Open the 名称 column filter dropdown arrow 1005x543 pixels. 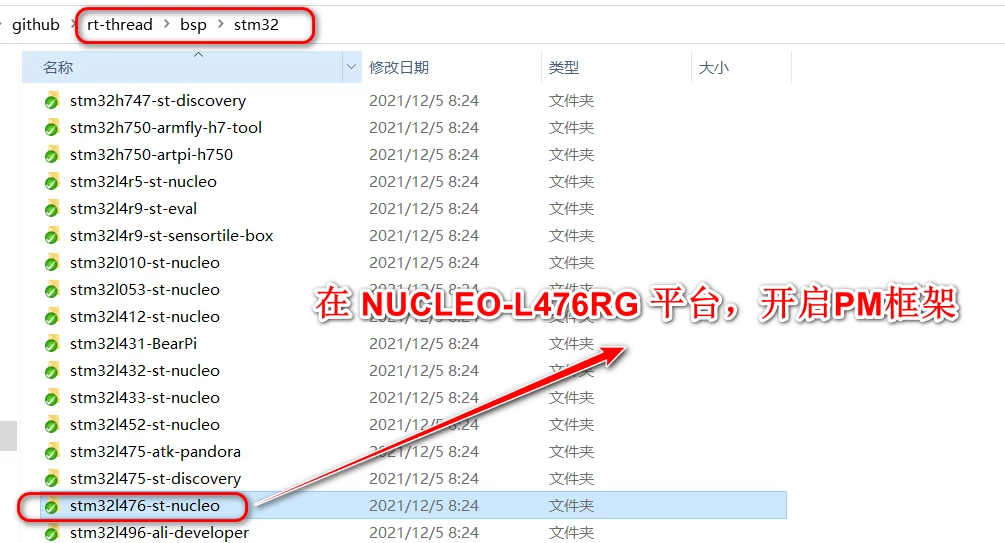tap(351, 67)
